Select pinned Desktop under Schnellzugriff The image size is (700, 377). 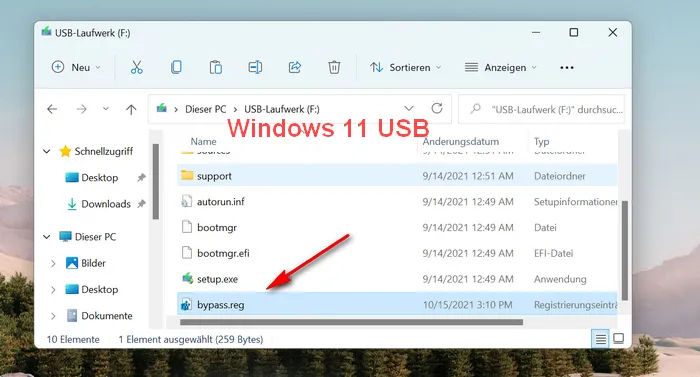100,177
